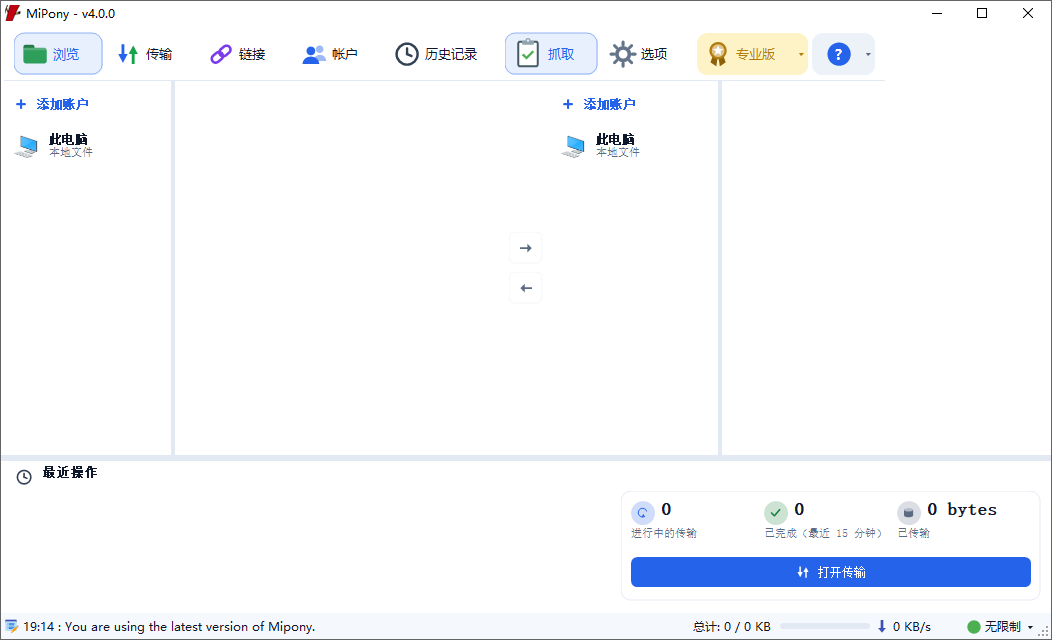Toggle the 抓取 capture button
1052x640 pixels.
click(x=551, y=54)
